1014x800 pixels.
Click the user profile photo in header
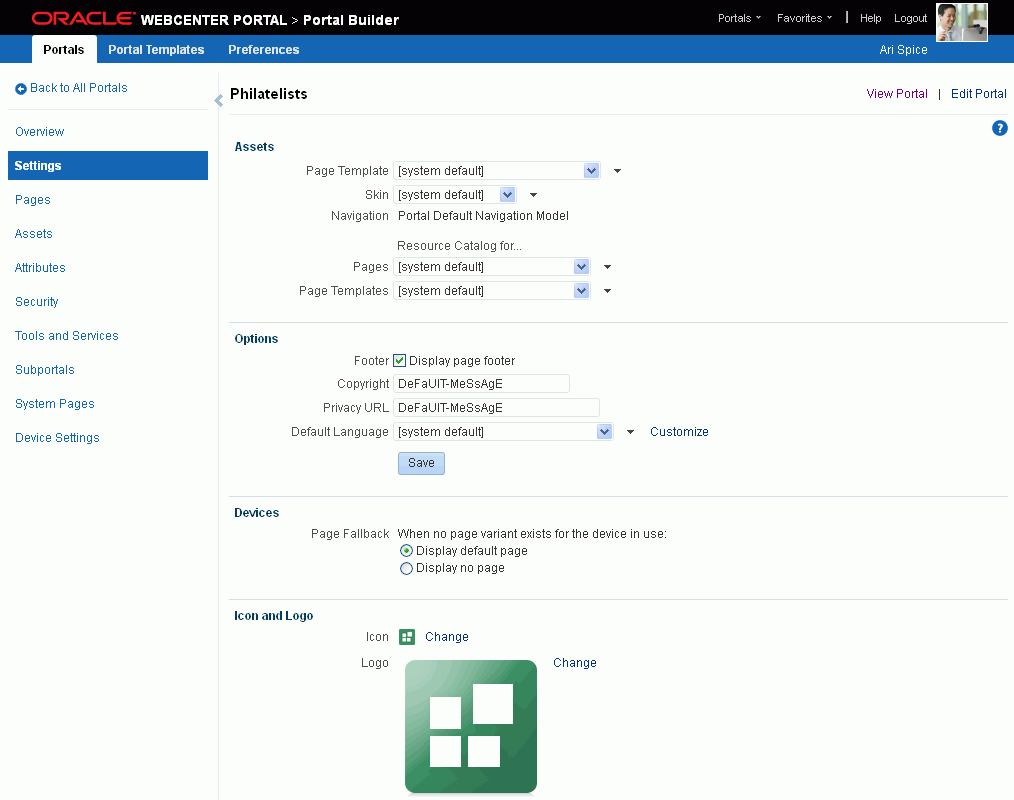pos(962,22)
